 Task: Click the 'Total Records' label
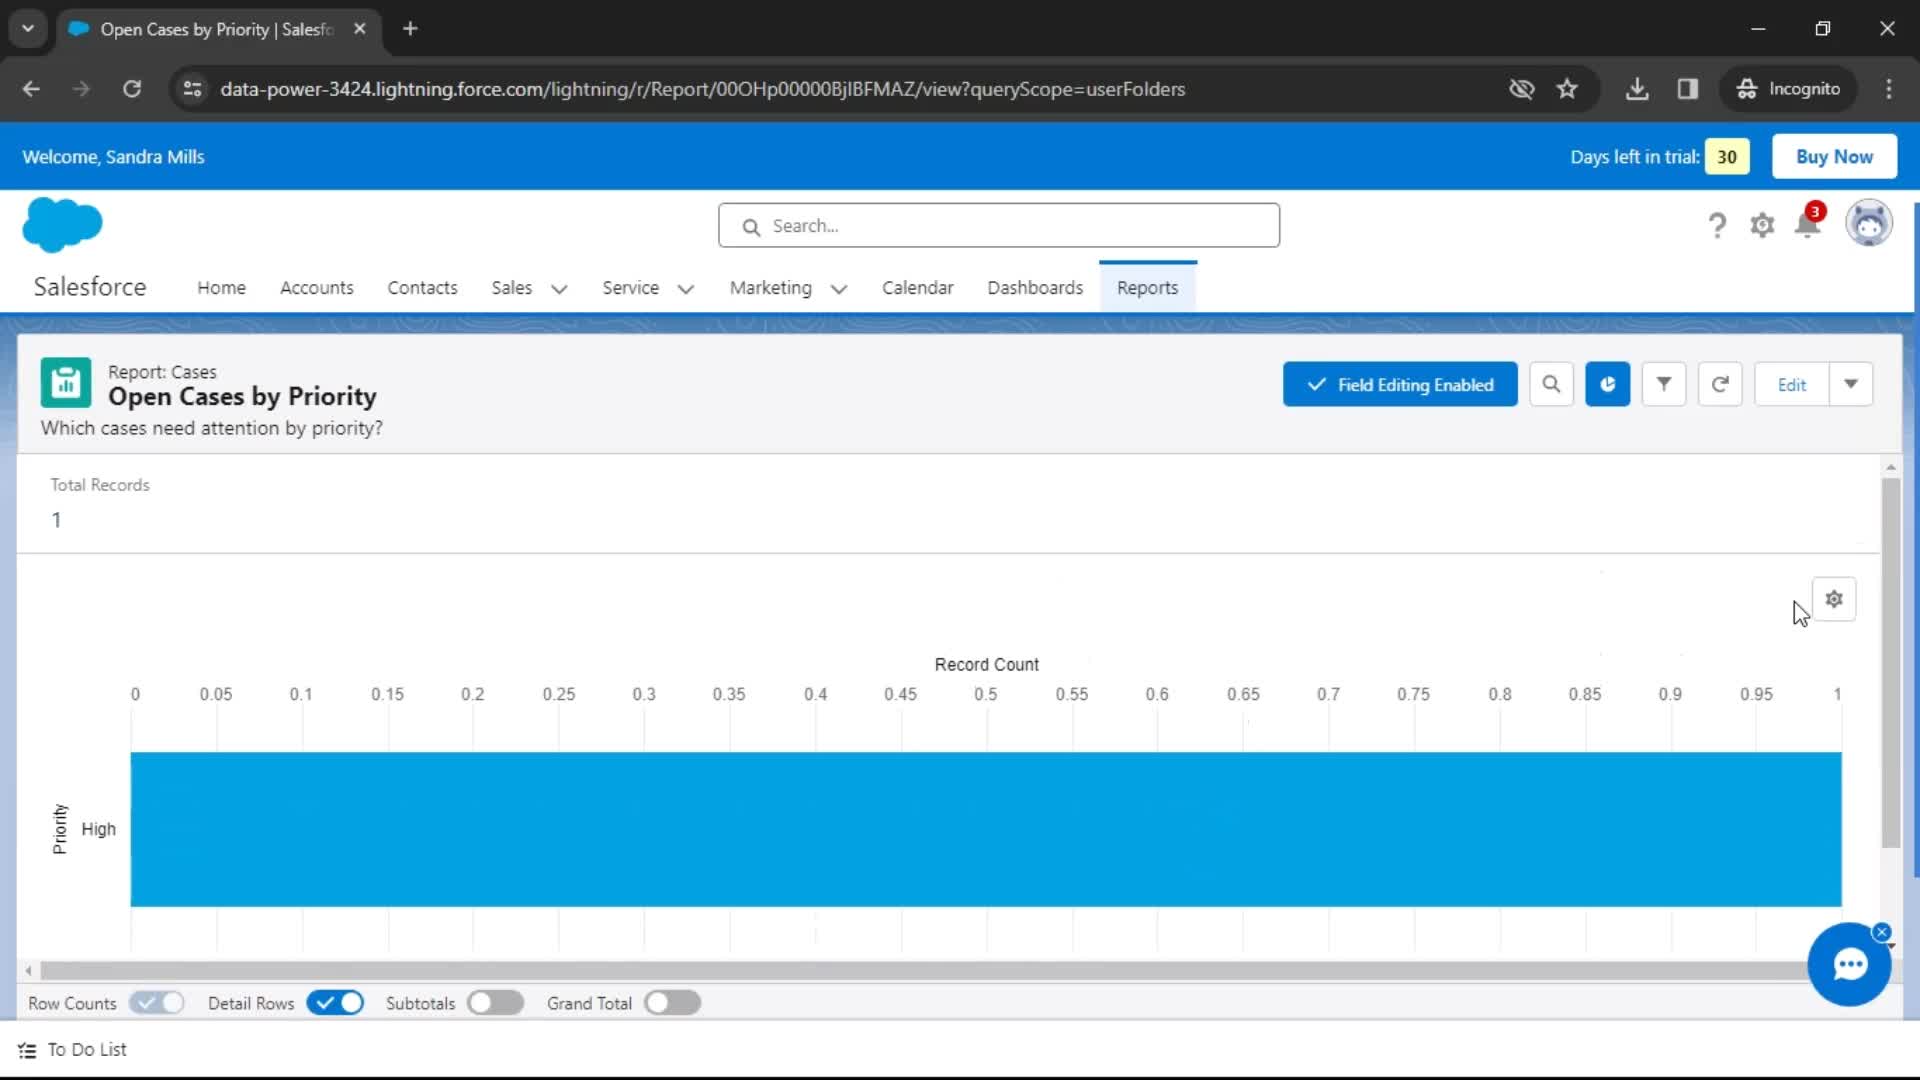coord(100,485)
